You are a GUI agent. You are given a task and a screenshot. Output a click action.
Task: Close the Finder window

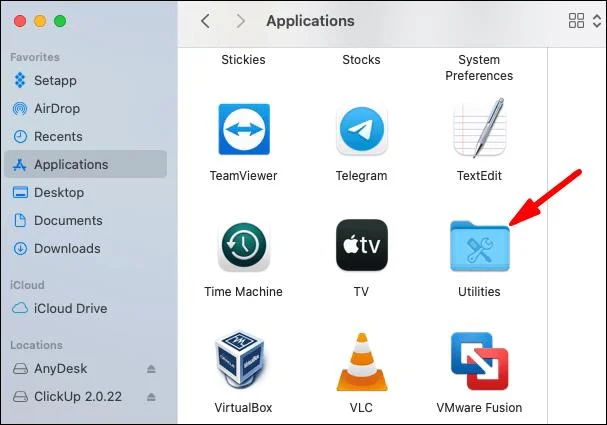tap(20, 21)
